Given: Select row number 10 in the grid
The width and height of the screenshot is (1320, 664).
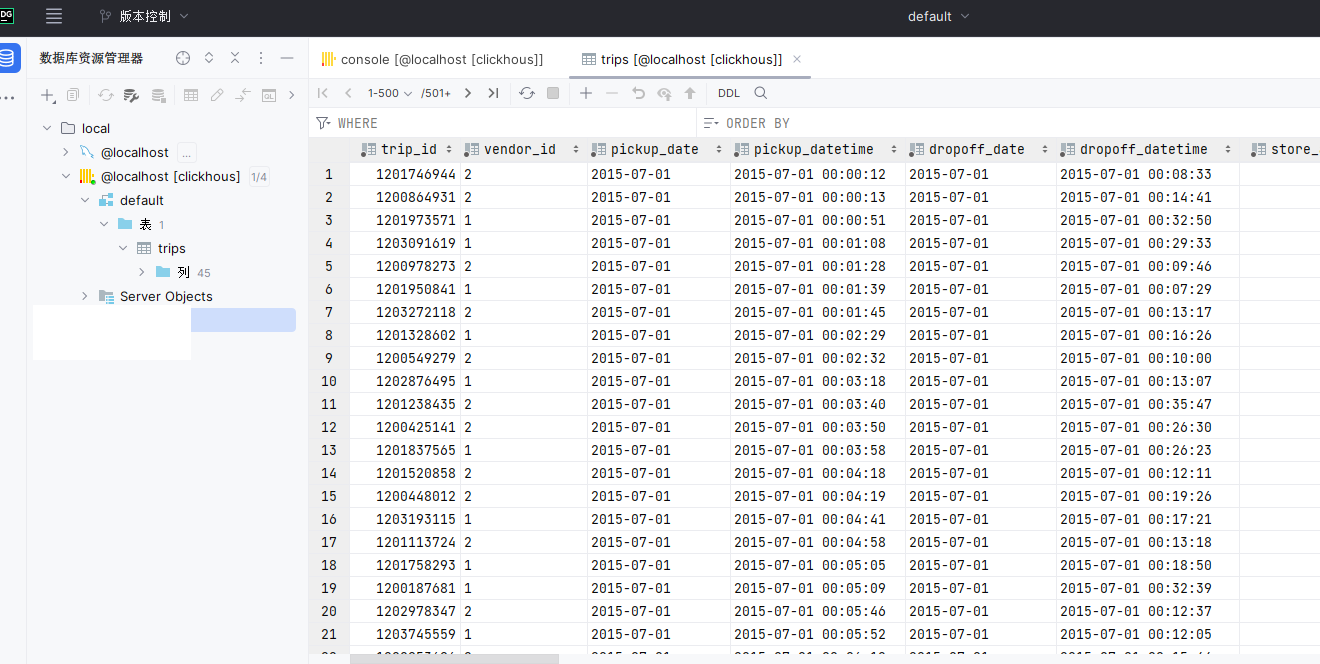Looking at the screenshot, I should pos(329,381).
